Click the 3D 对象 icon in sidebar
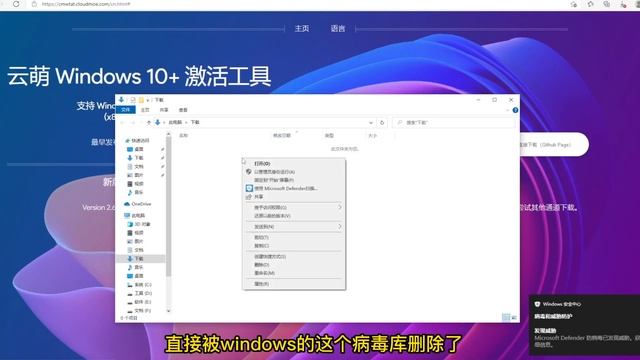 tap(130, 224)
